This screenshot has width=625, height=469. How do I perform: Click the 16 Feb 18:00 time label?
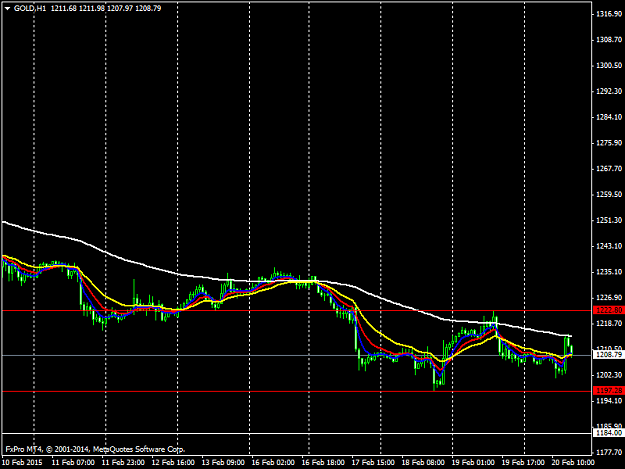click(x=323, y=463)
